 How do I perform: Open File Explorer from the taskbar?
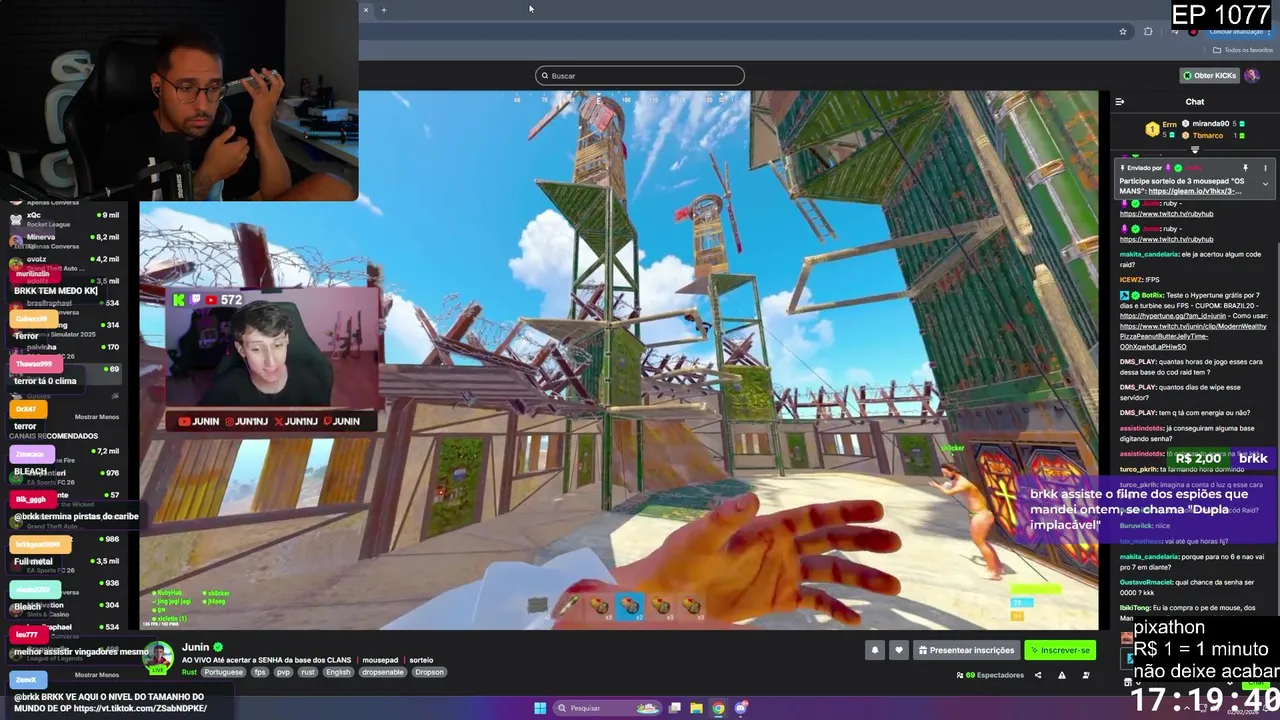pos(696,708)
